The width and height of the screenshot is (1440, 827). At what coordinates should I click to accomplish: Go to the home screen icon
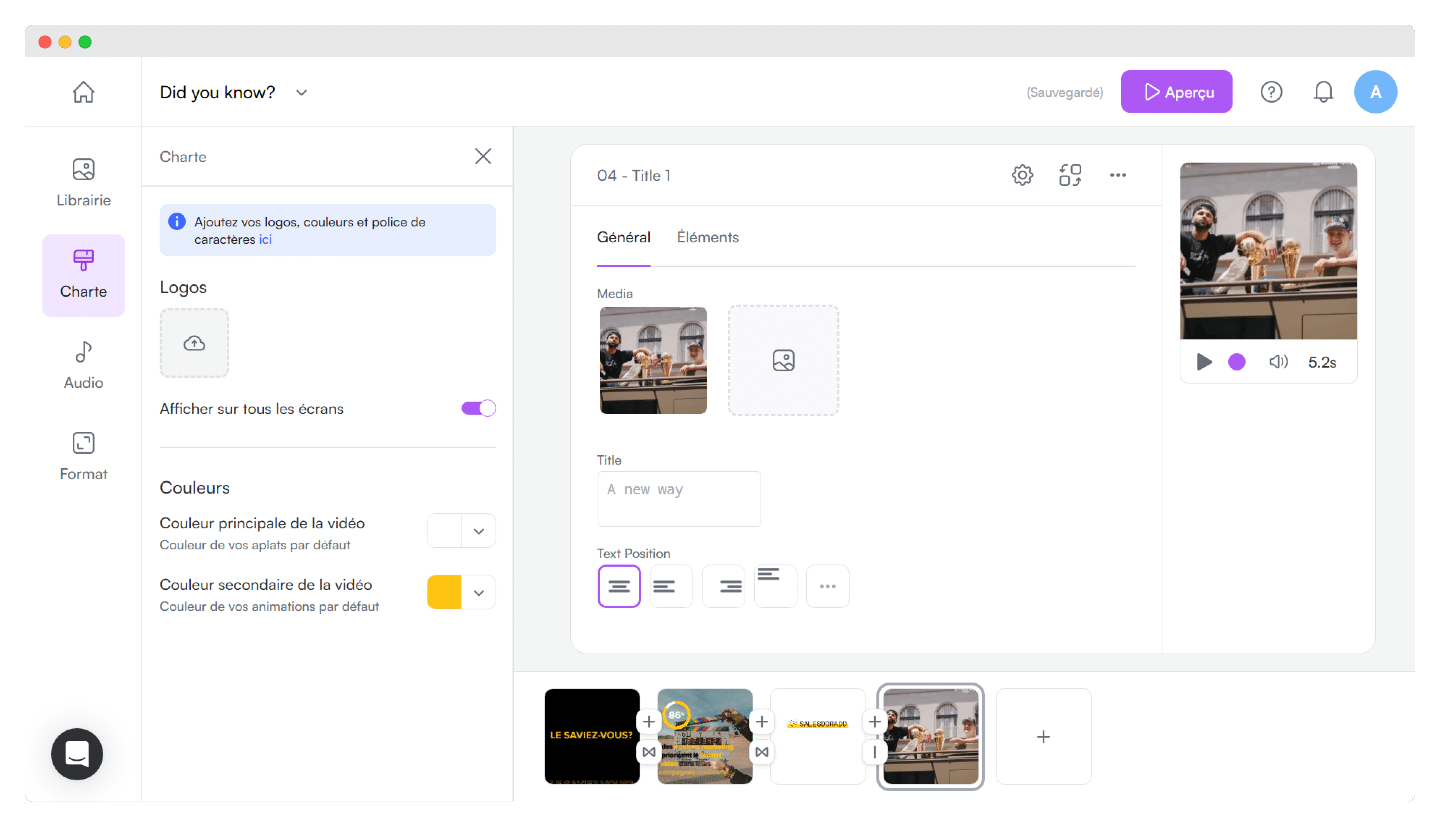(x=84, y=92)
